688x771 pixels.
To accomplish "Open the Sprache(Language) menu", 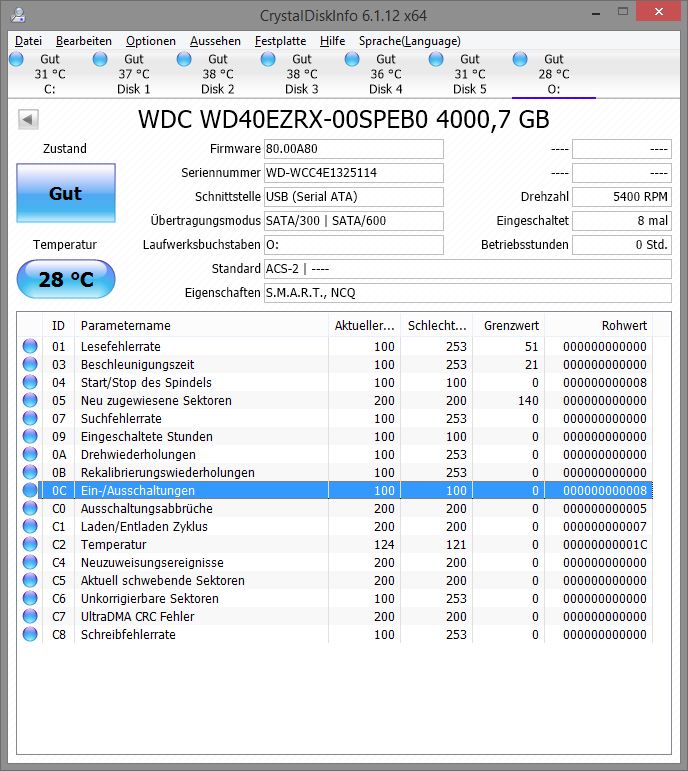I will pos(410,41).
